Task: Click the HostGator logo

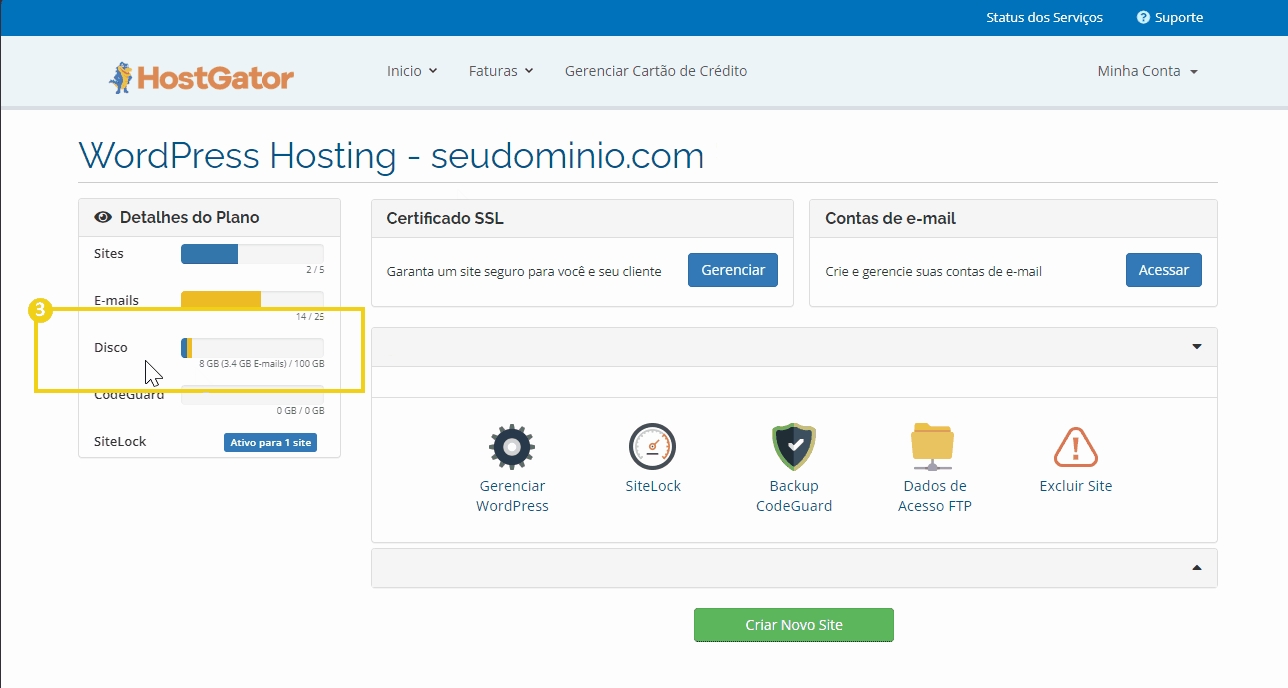Action: pyautogui.click(x=200, y=71)
